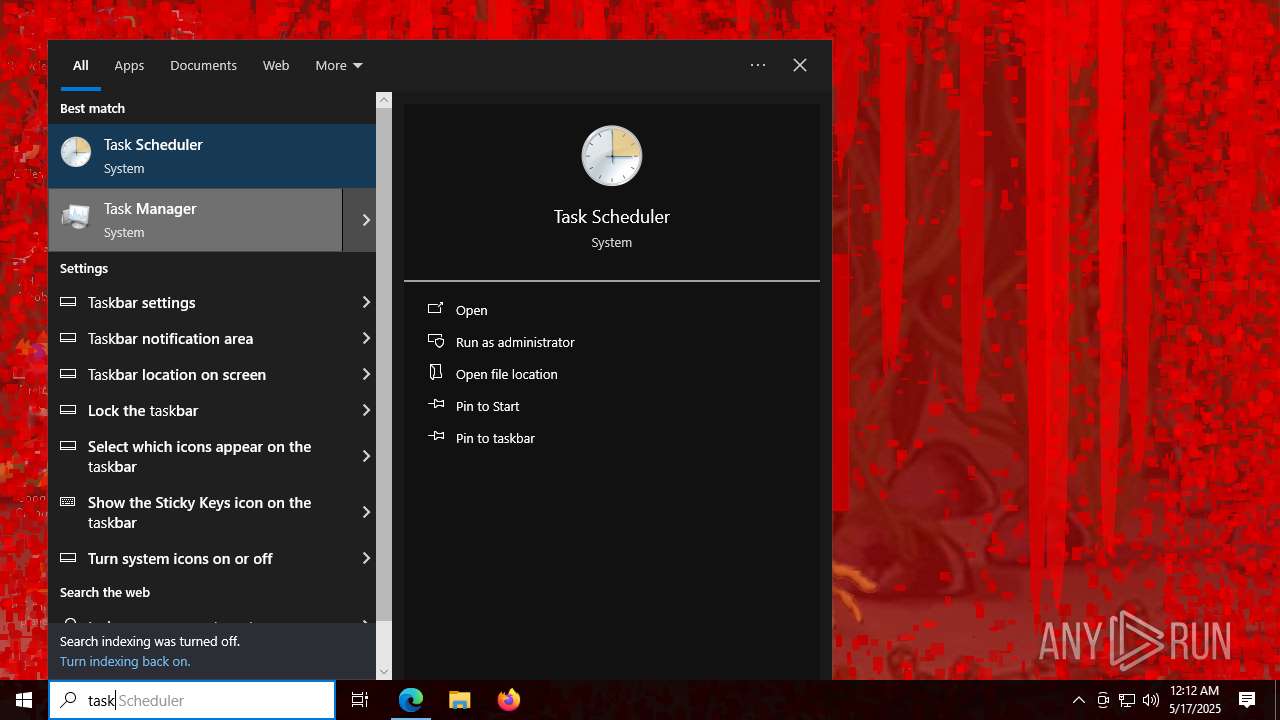Click the Taskbar settings monitor icon
The width and height of the screenshot is (1280, 720).
[x=68, y=301]
